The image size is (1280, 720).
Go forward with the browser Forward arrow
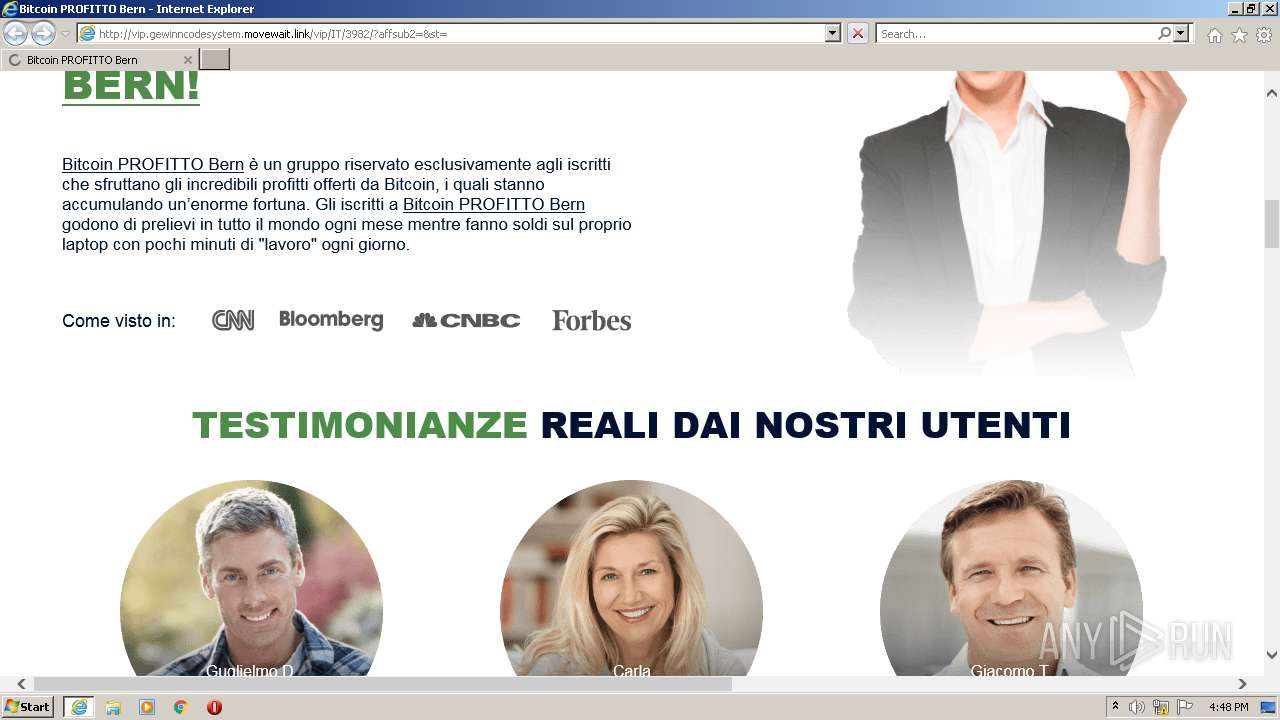point(43,34)
